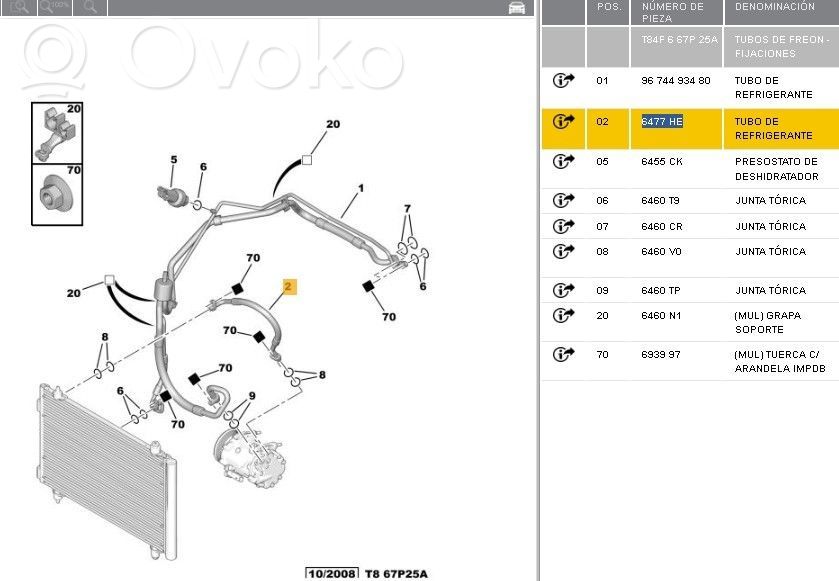Open info icon for row 20 Grapa Soporte
This screenshot has height=581, width=839.
point(563,315)
